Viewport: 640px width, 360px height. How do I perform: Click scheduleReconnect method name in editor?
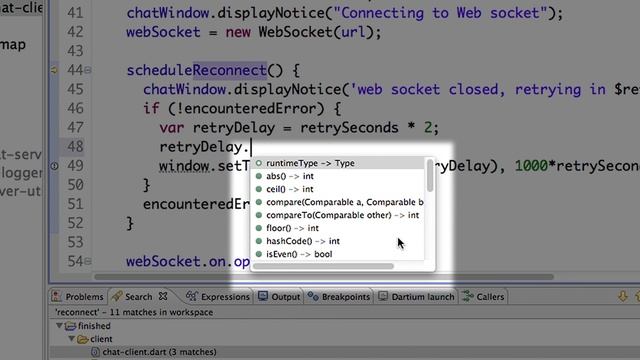(197, 70)
